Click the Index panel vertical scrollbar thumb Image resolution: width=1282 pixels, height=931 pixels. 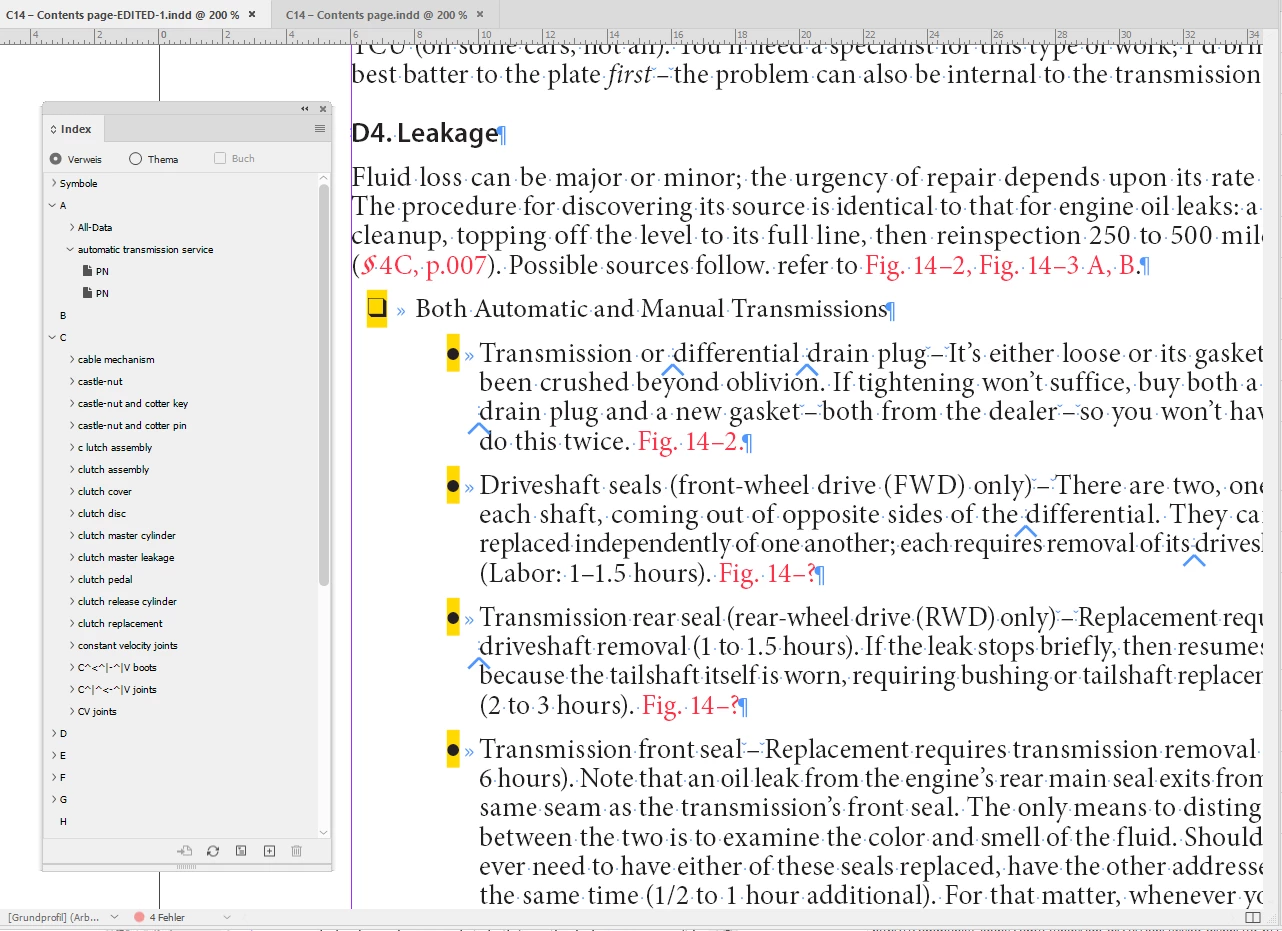[x=324, y=384]
